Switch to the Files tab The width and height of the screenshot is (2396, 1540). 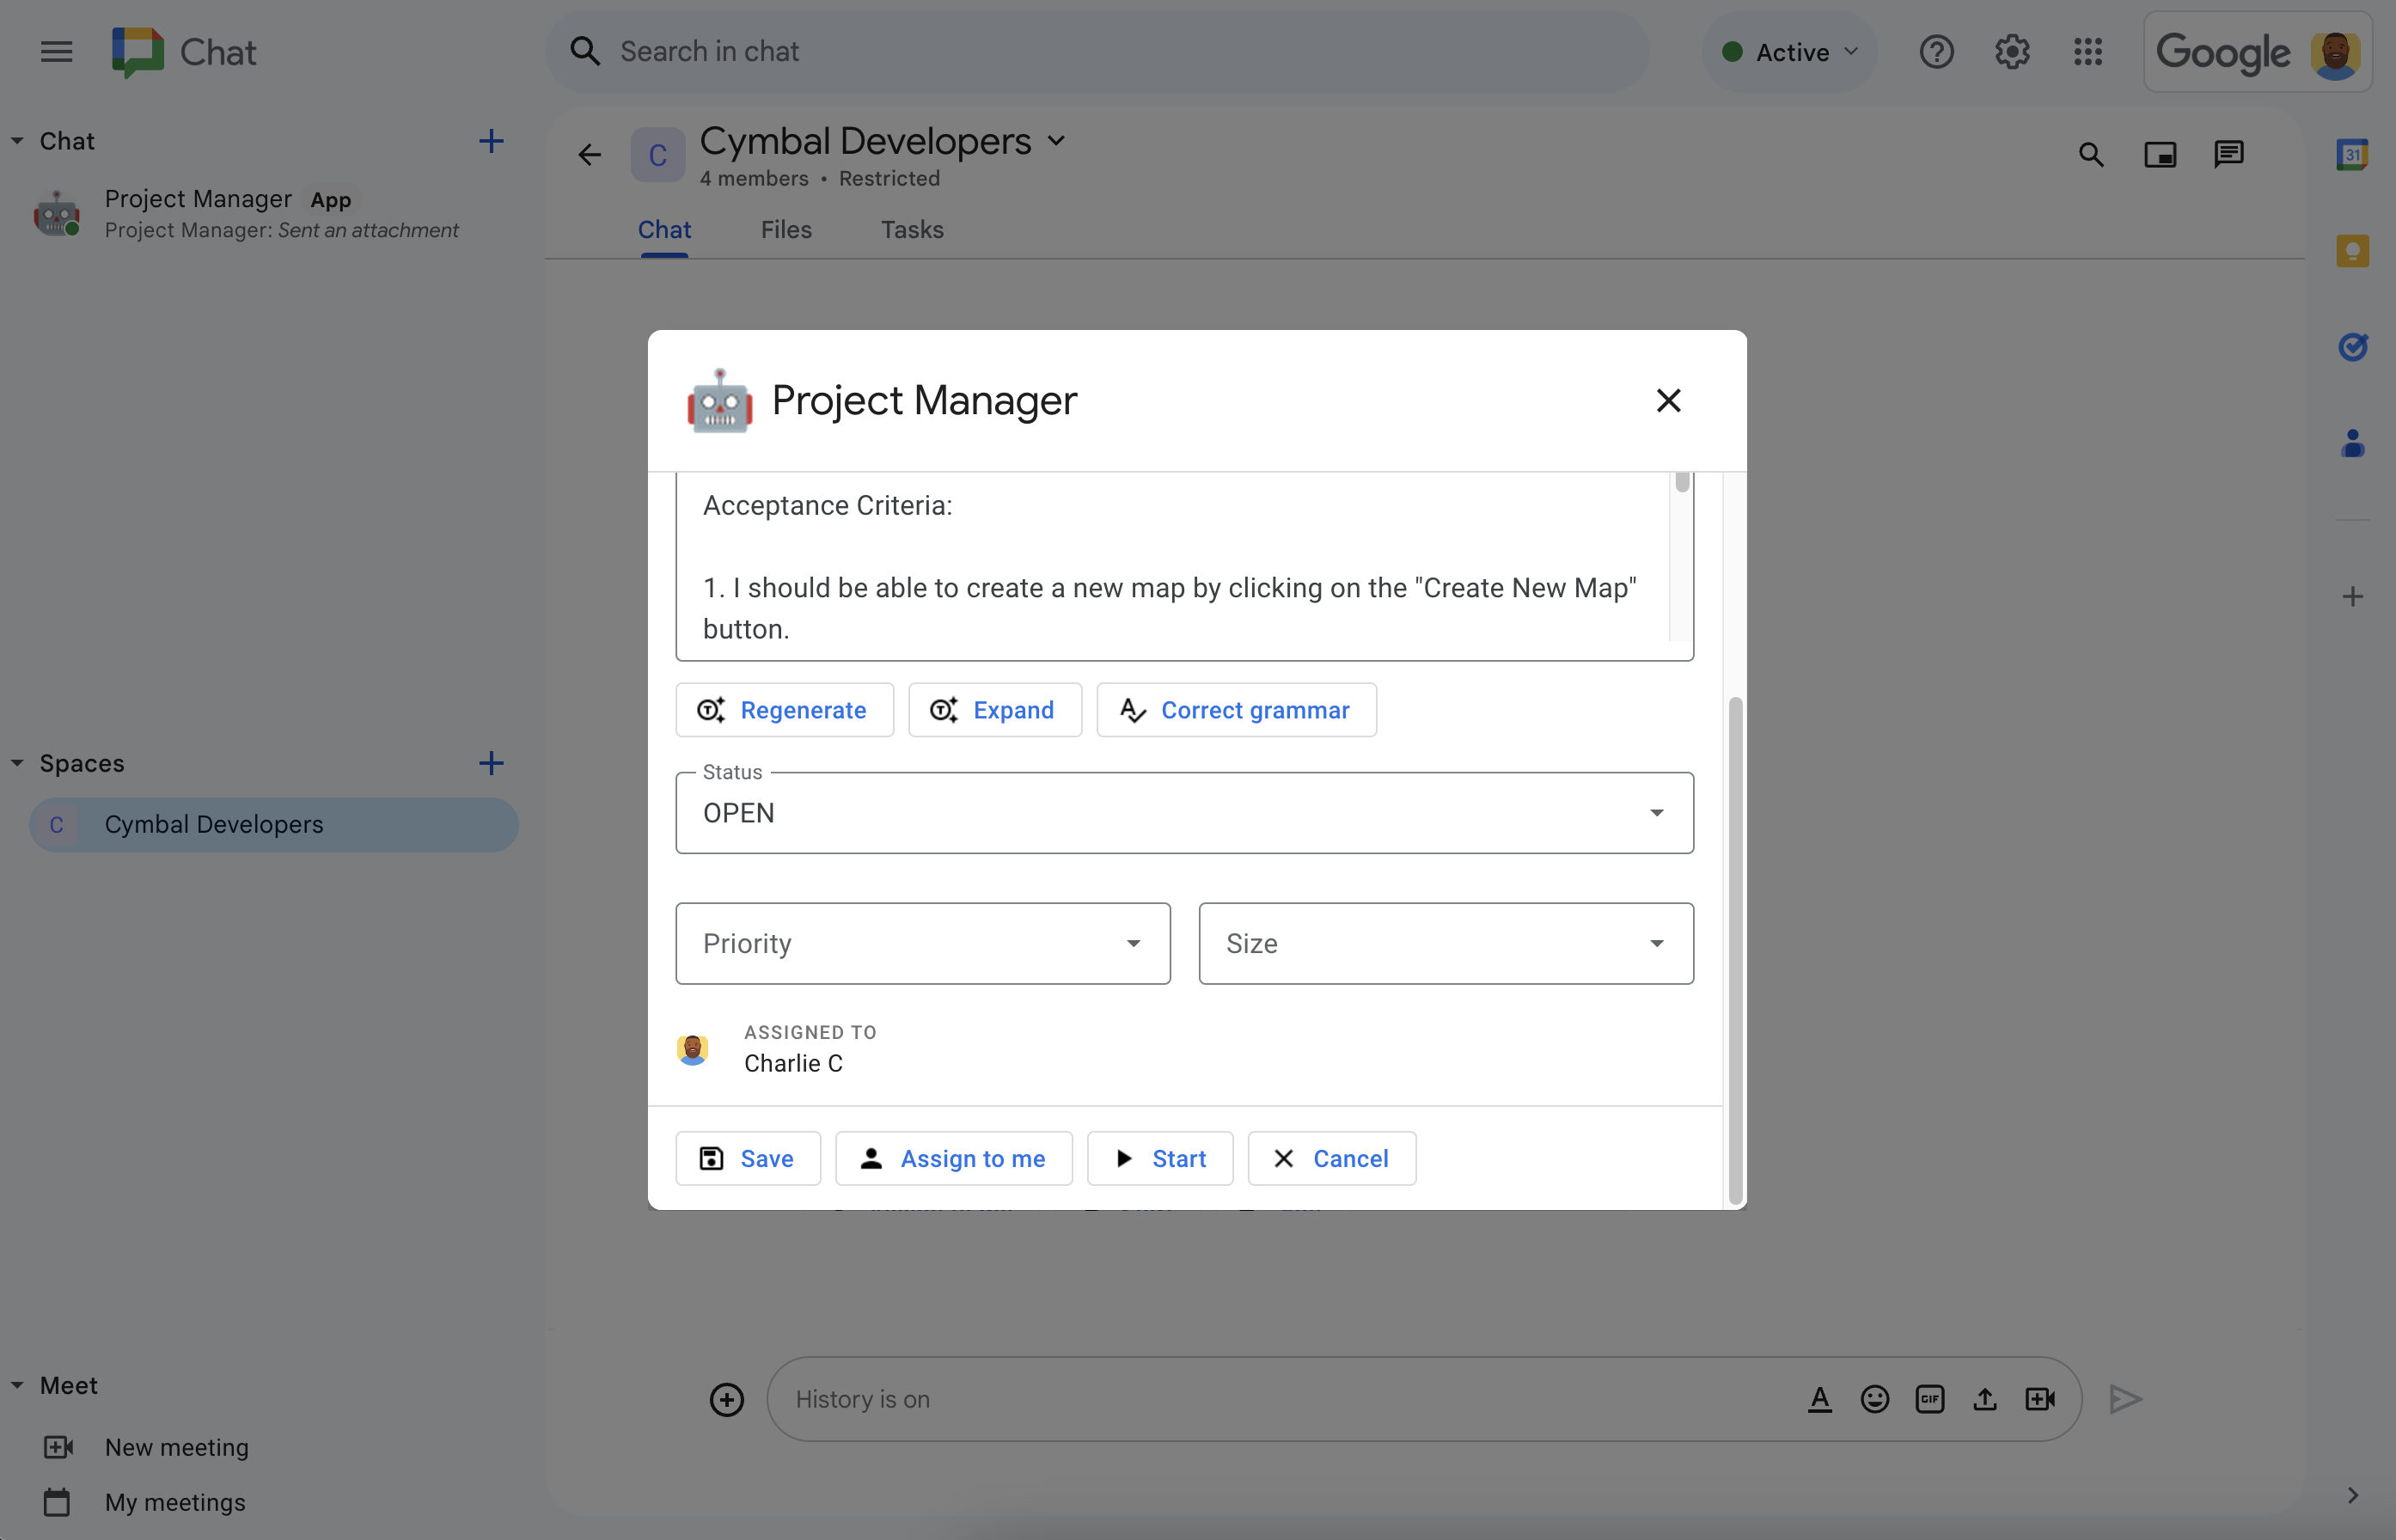[x=785, y=229]
